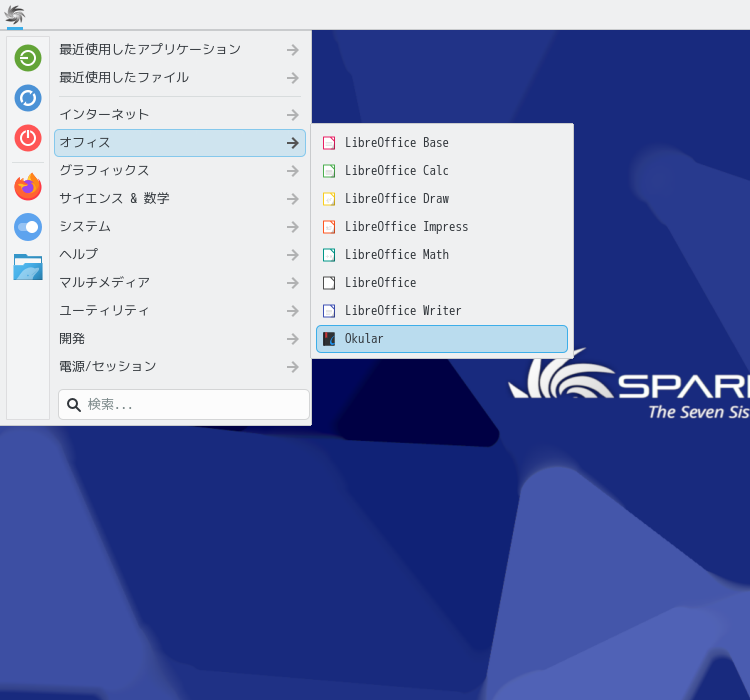Launch LibreOffice Math
750x700 pixels.
(x=442, y=255)
